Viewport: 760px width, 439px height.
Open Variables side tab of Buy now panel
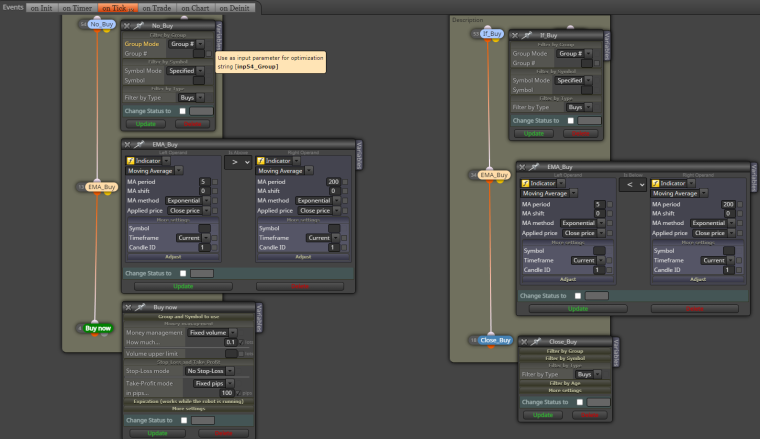259,318
